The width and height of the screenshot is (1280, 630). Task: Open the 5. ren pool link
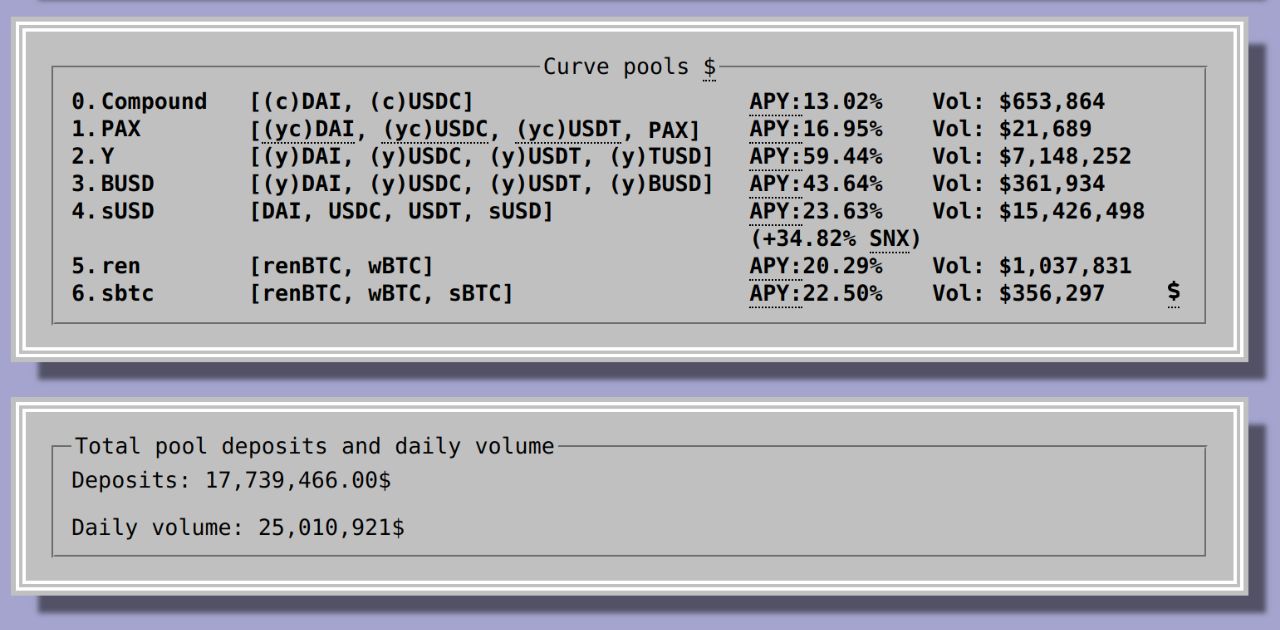(106, 266)
